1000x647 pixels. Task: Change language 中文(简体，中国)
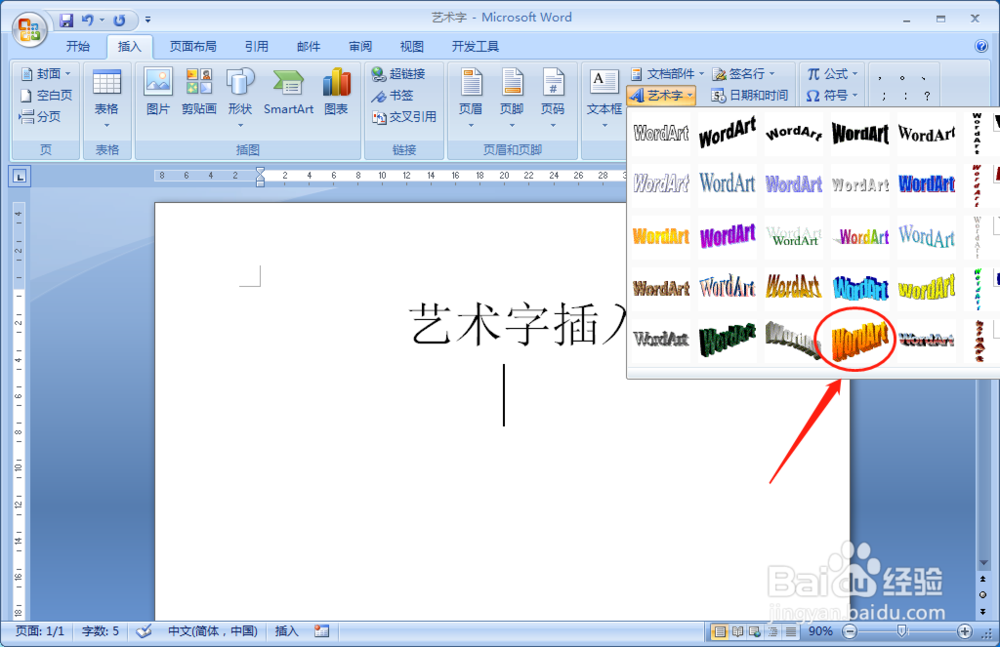coord(212,631)
